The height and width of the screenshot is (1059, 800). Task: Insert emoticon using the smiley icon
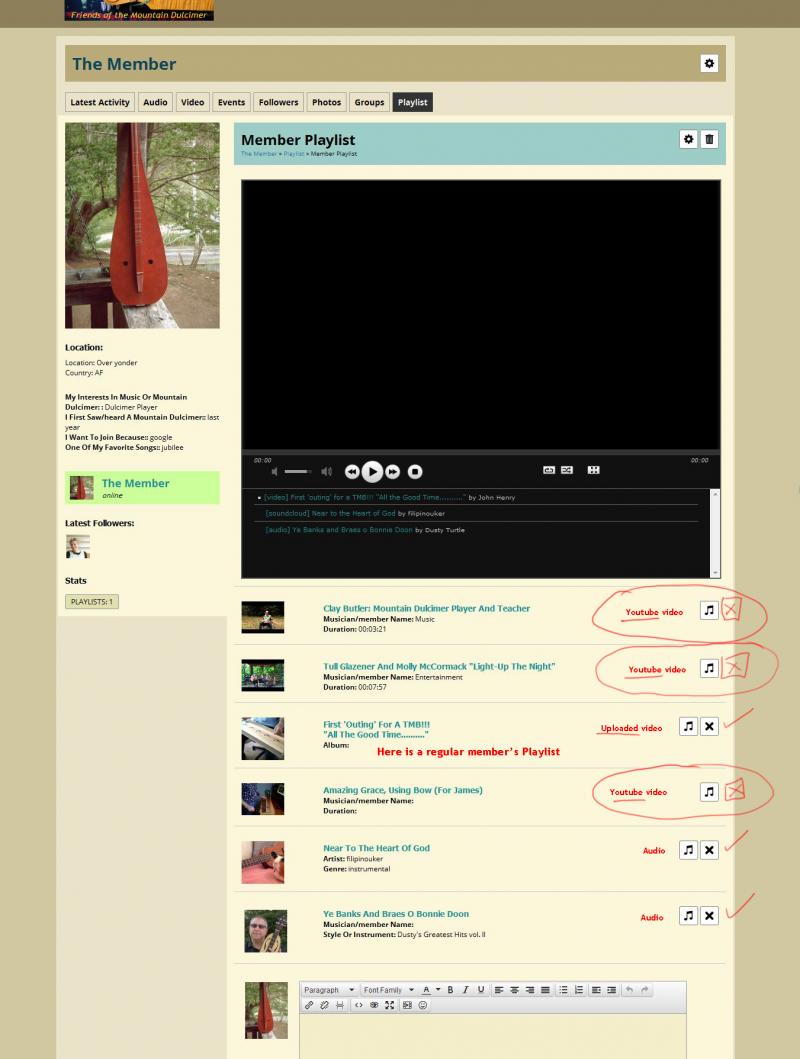pyautogui.click(x=423, y=1005)
